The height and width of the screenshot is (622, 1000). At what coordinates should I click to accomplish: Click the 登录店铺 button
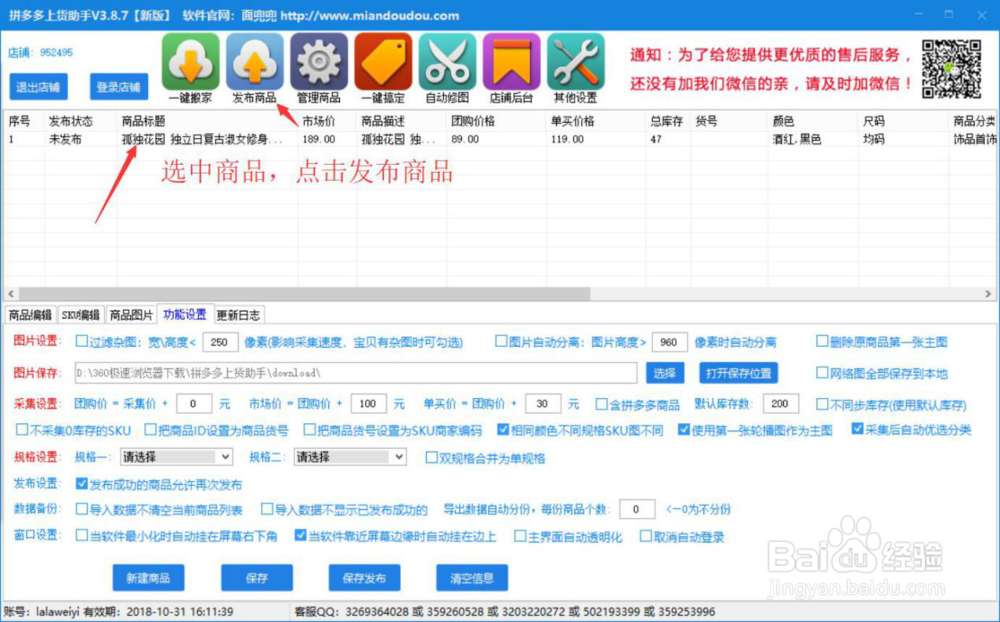click(x=119, y=87)
